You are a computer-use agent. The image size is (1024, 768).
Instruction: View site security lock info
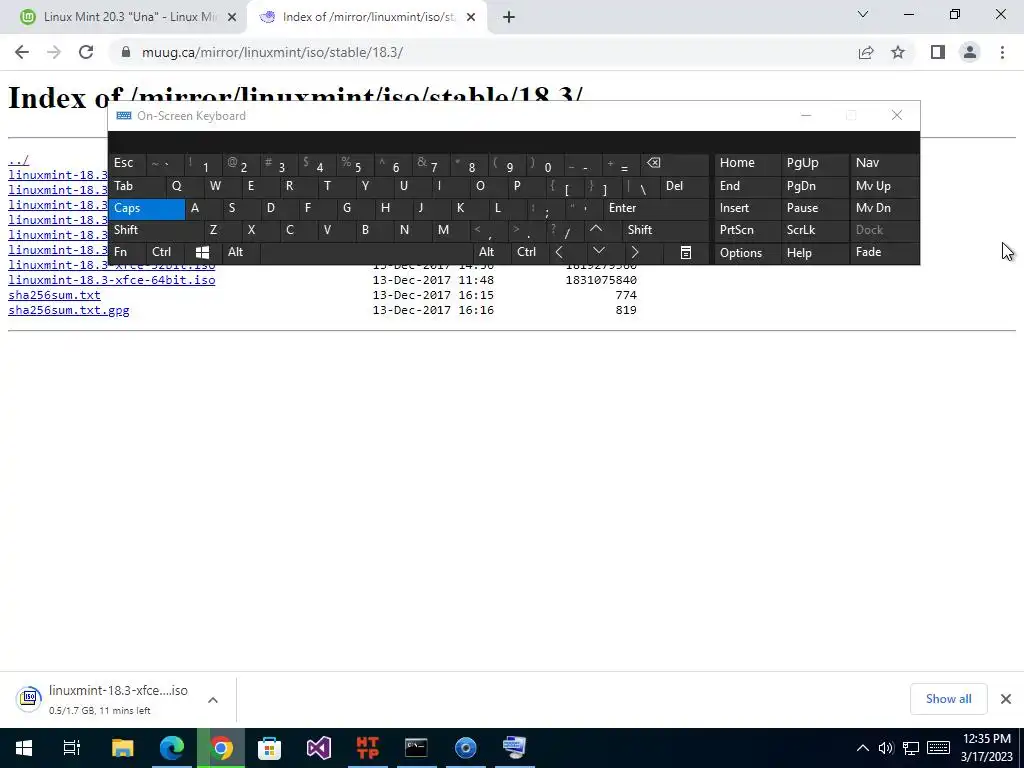126,52
